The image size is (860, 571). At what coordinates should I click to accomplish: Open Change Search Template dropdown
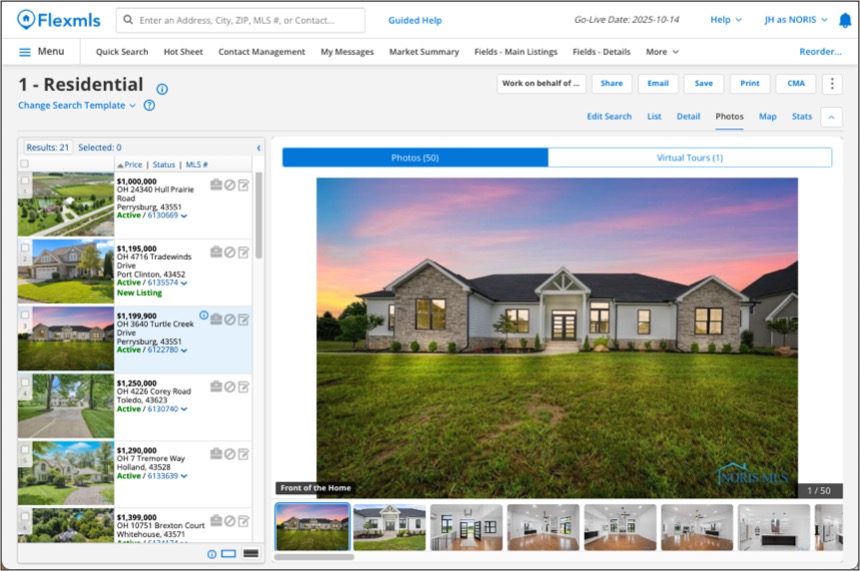tap(77, 105)
